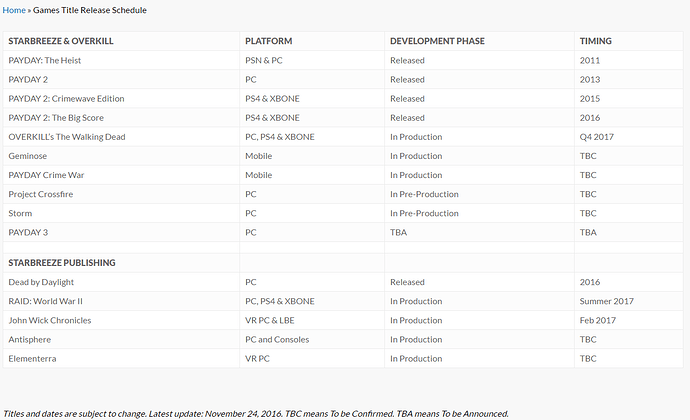Click the TIMING column header

pos(595,41)
